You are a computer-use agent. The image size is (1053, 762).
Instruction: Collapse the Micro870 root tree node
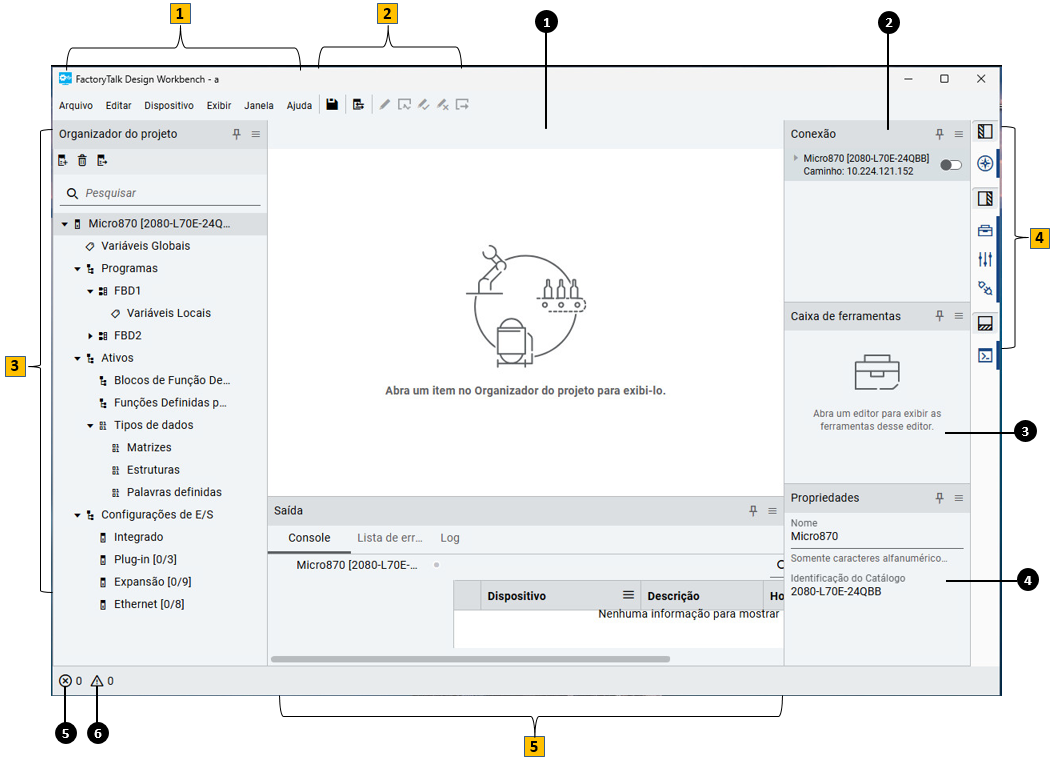tap(64, 224)
